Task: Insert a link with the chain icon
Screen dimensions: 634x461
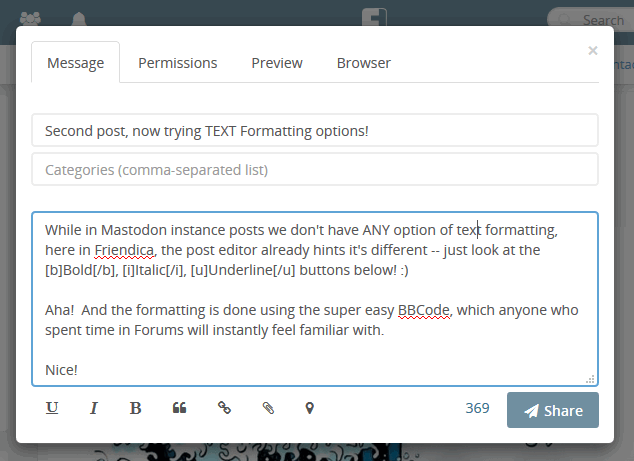Action: tap(224, 408)
